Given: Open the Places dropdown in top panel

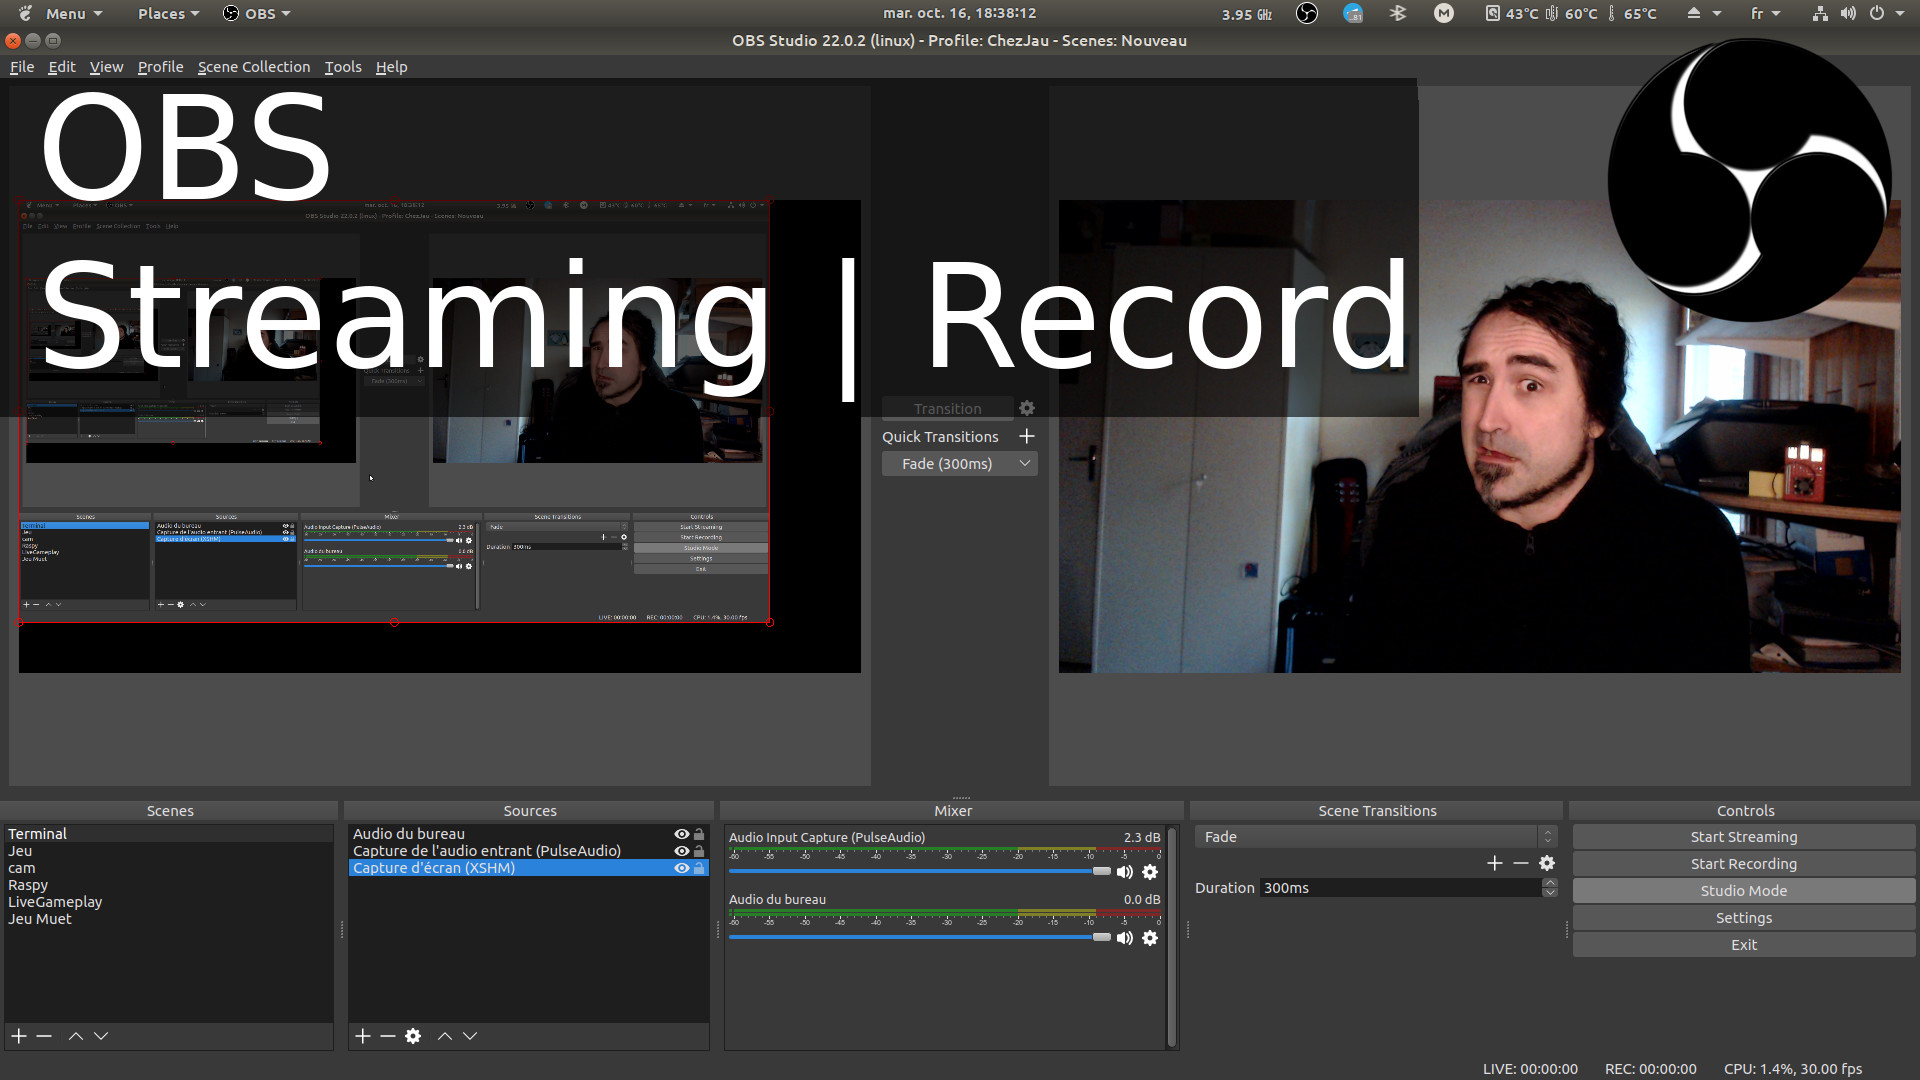Looking at the screenshot, I should pos(168,13).
